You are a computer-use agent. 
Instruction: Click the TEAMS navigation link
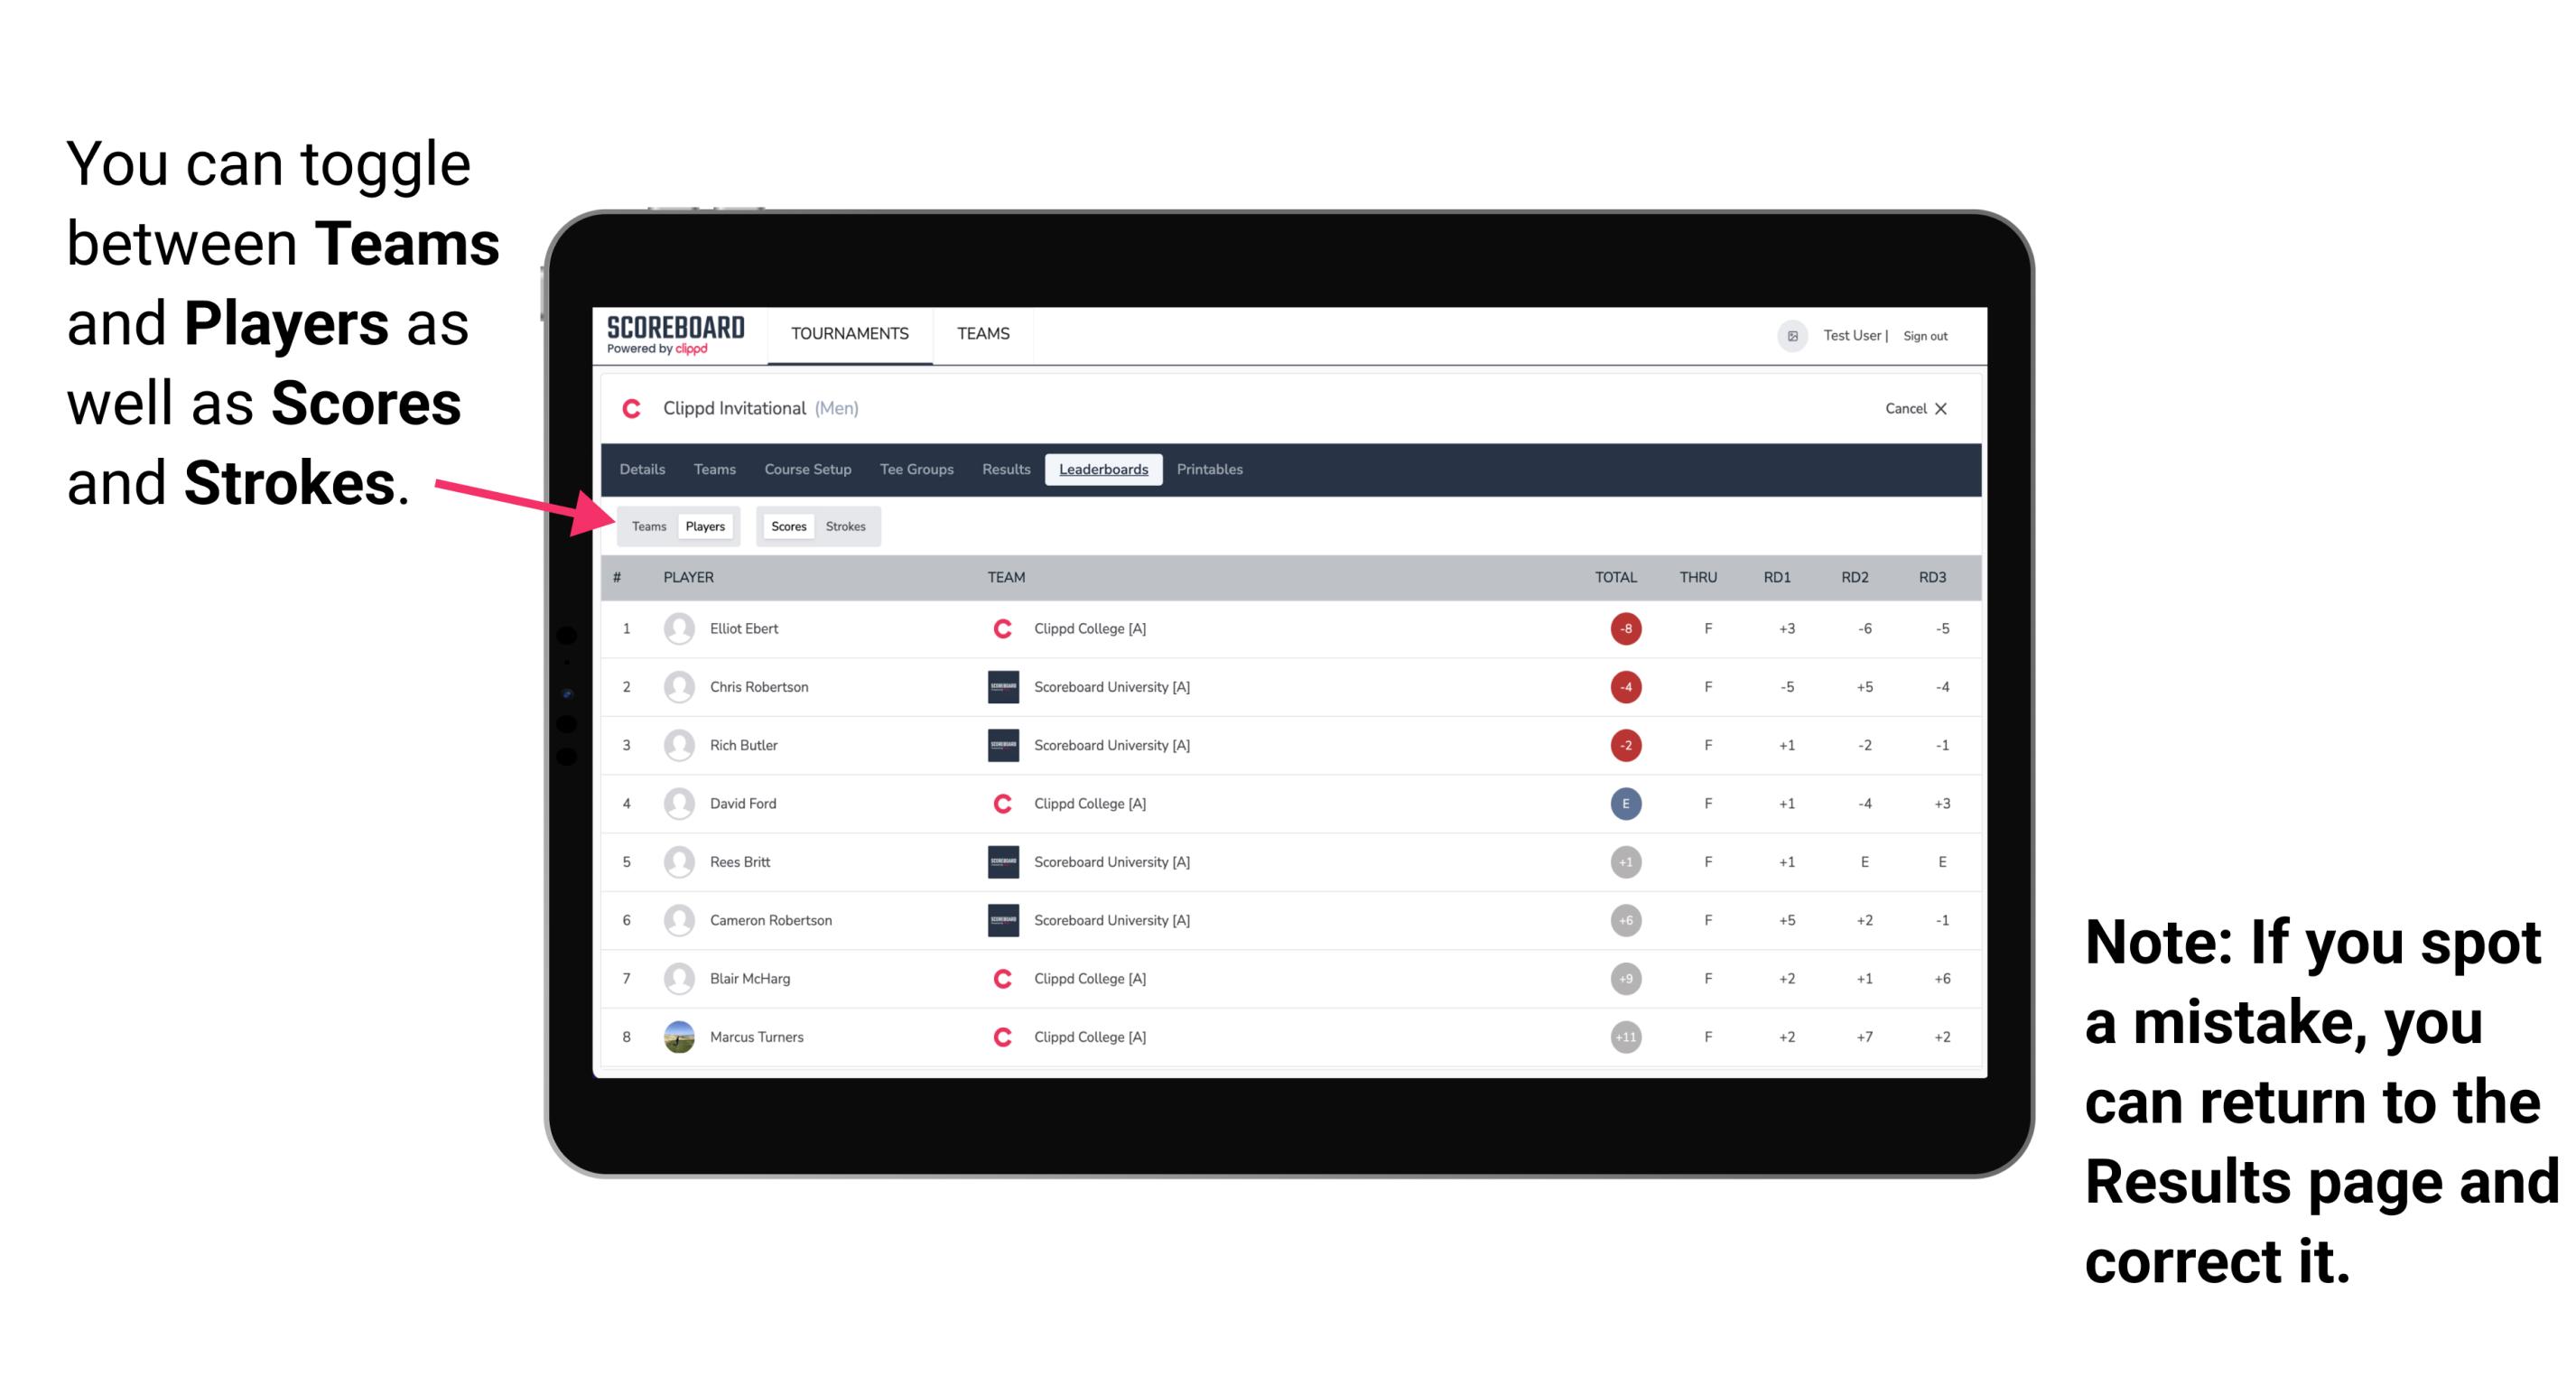click(x=981, y=335)
